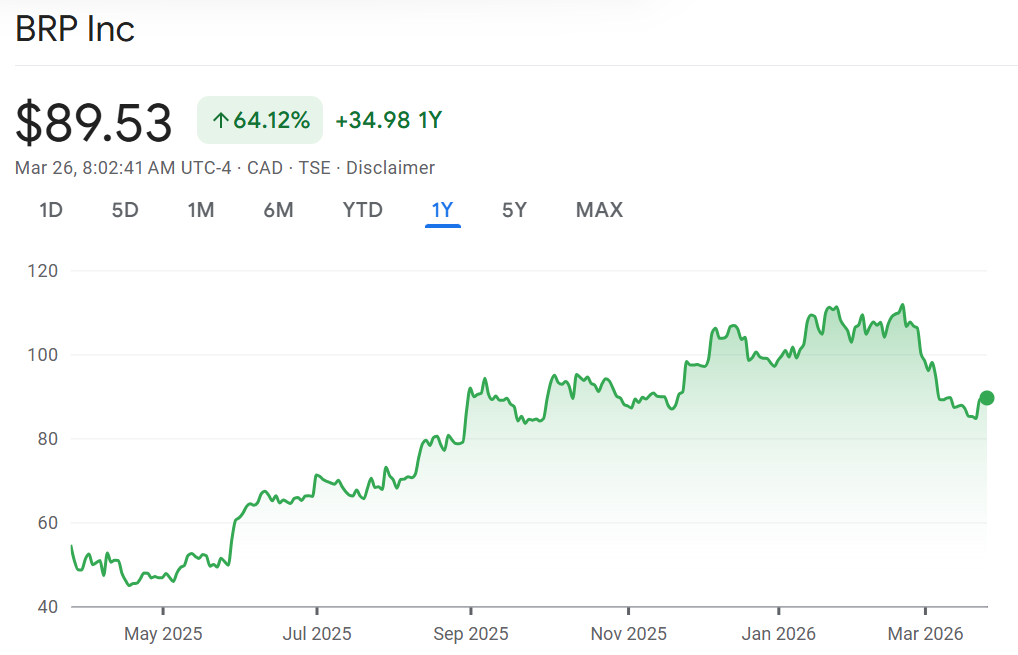Open the Disclaimer link
This screenshot has width=1018, height=655.
coord(390,168)
